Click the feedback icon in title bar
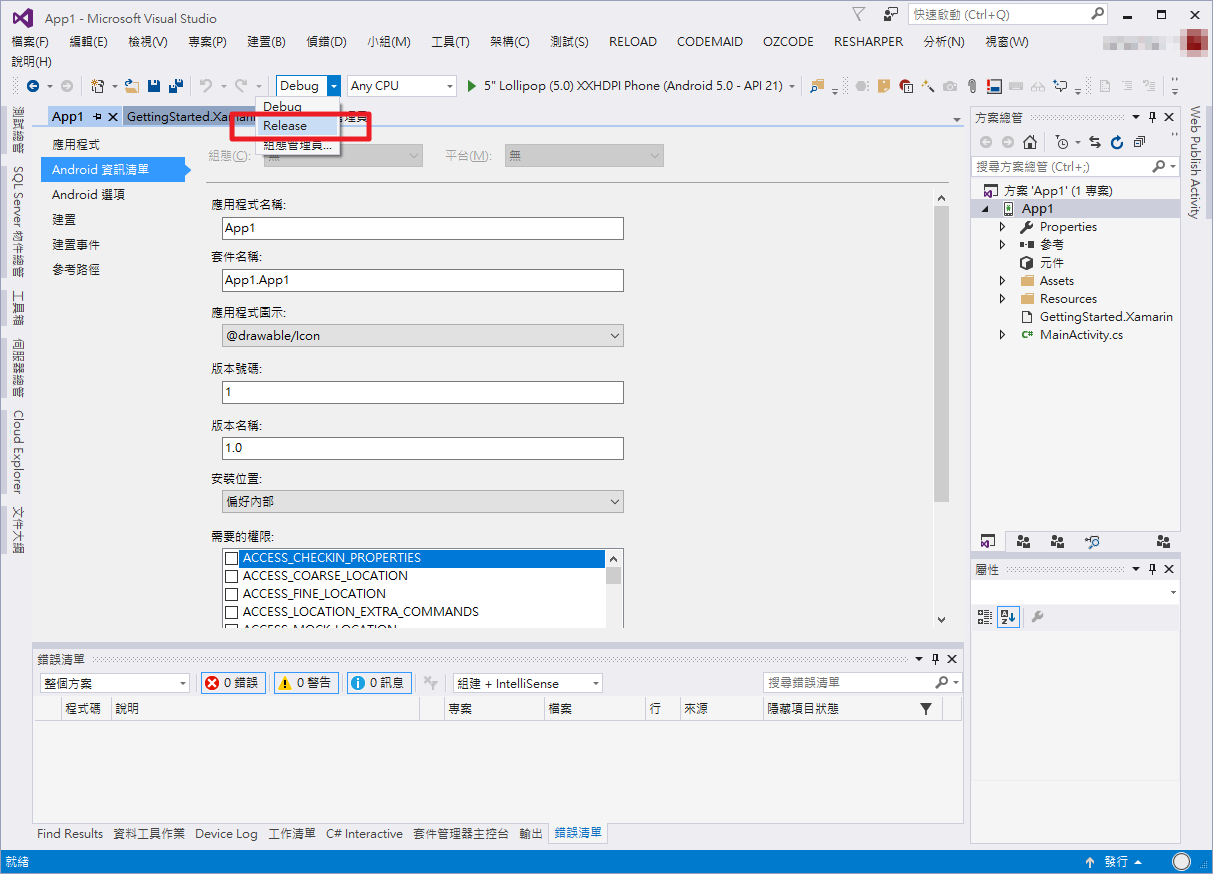The height and width of the screenshot is (874, 1213). coord(891,14)
